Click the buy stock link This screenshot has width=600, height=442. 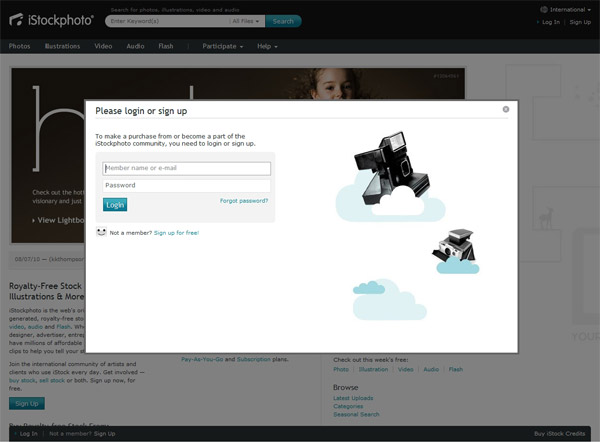[x=22, y=380]
